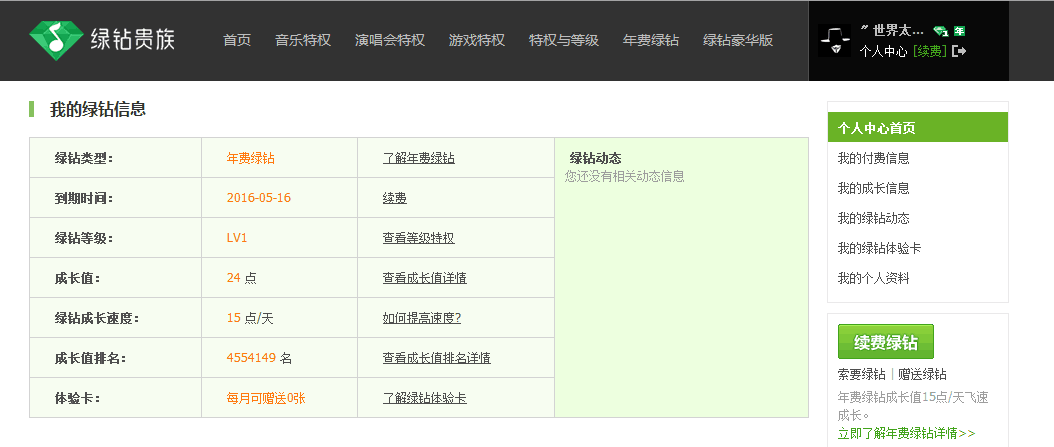Screen dimensions: 1054x447
Task: Click the 绿钻等级: row label
Action: pos(84,238)
